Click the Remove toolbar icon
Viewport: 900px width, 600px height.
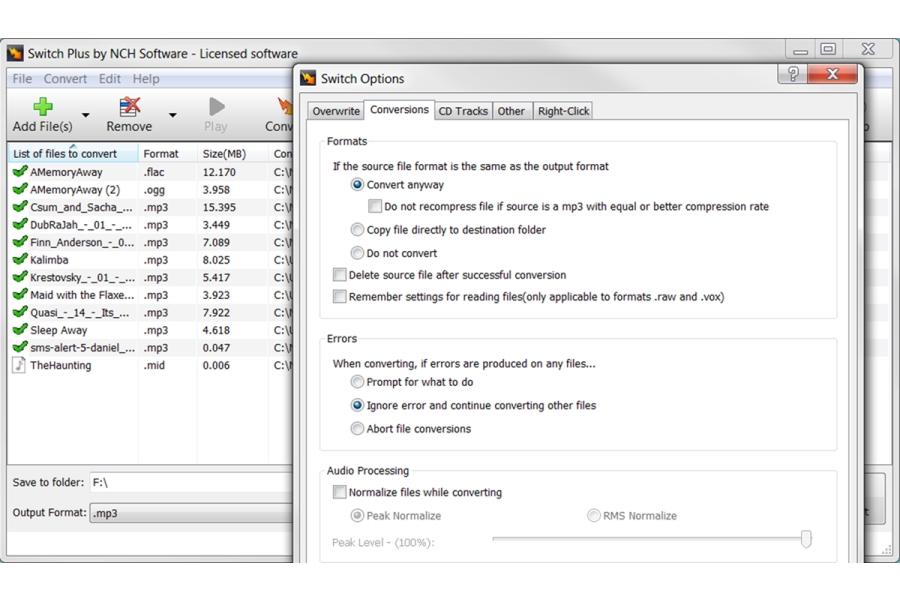130,106
